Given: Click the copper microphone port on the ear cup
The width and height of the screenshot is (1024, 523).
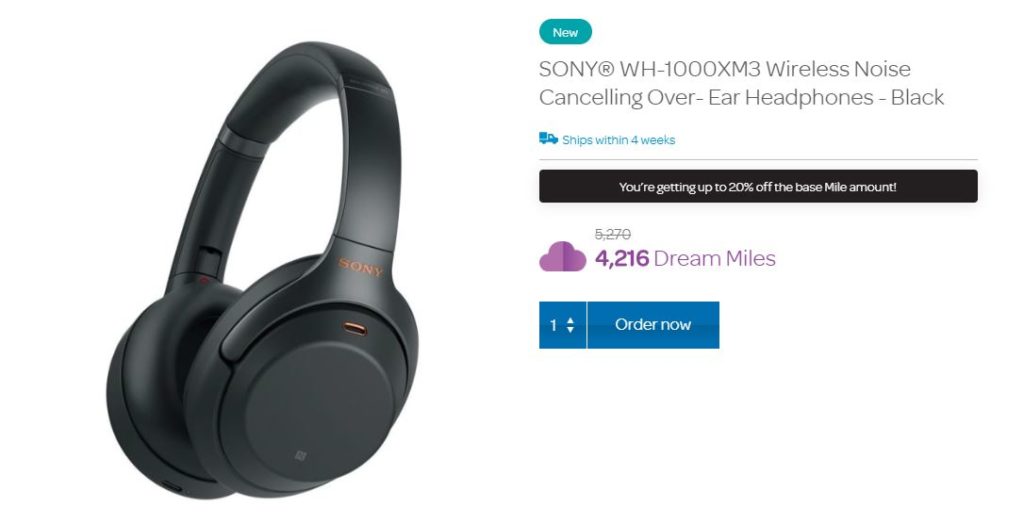Looking at the screenshot, I should point(355,328).
